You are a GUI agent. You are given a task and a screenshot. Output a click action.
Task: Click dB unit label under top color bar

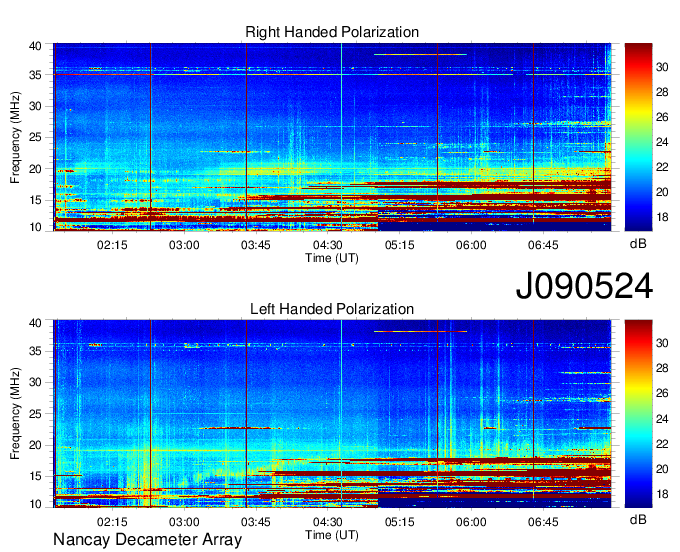[x=638, y=244]
